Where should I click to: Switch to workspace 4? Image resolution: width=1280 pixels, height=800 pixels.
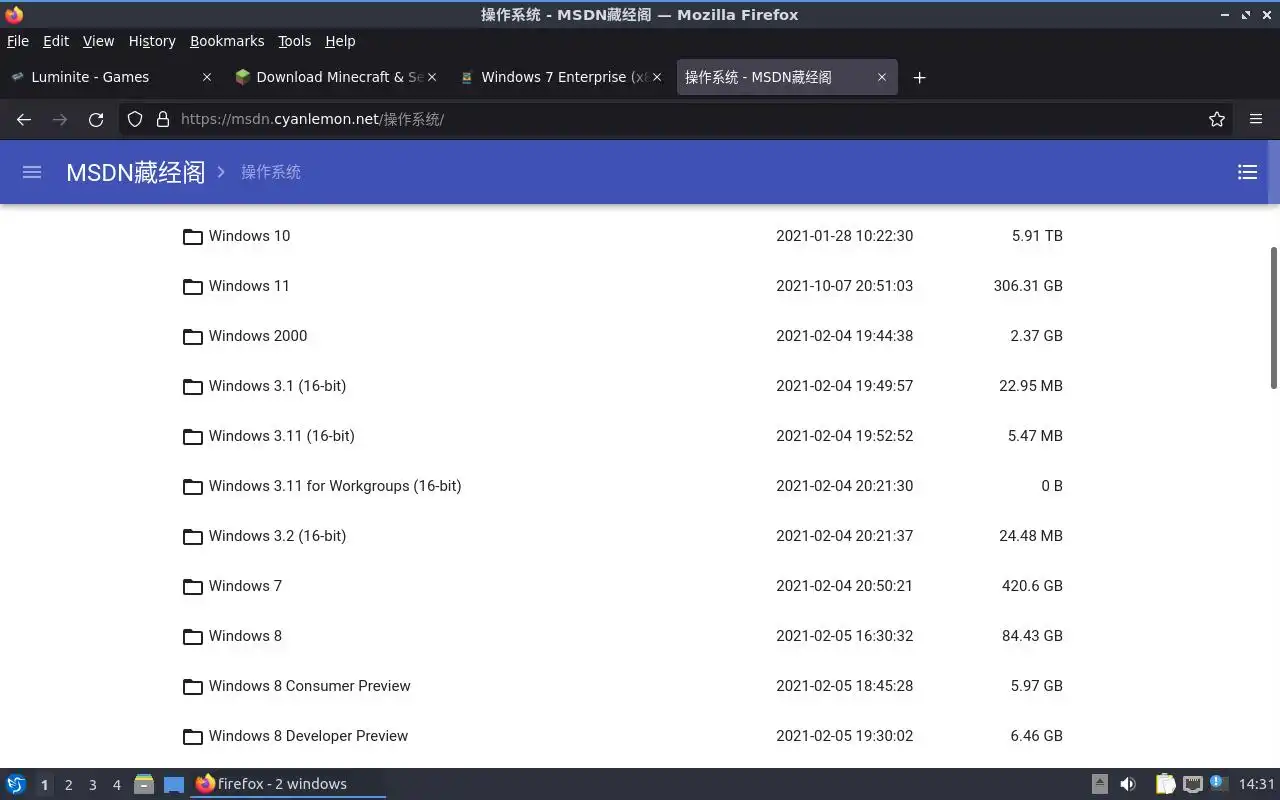[x=116, y=785]
